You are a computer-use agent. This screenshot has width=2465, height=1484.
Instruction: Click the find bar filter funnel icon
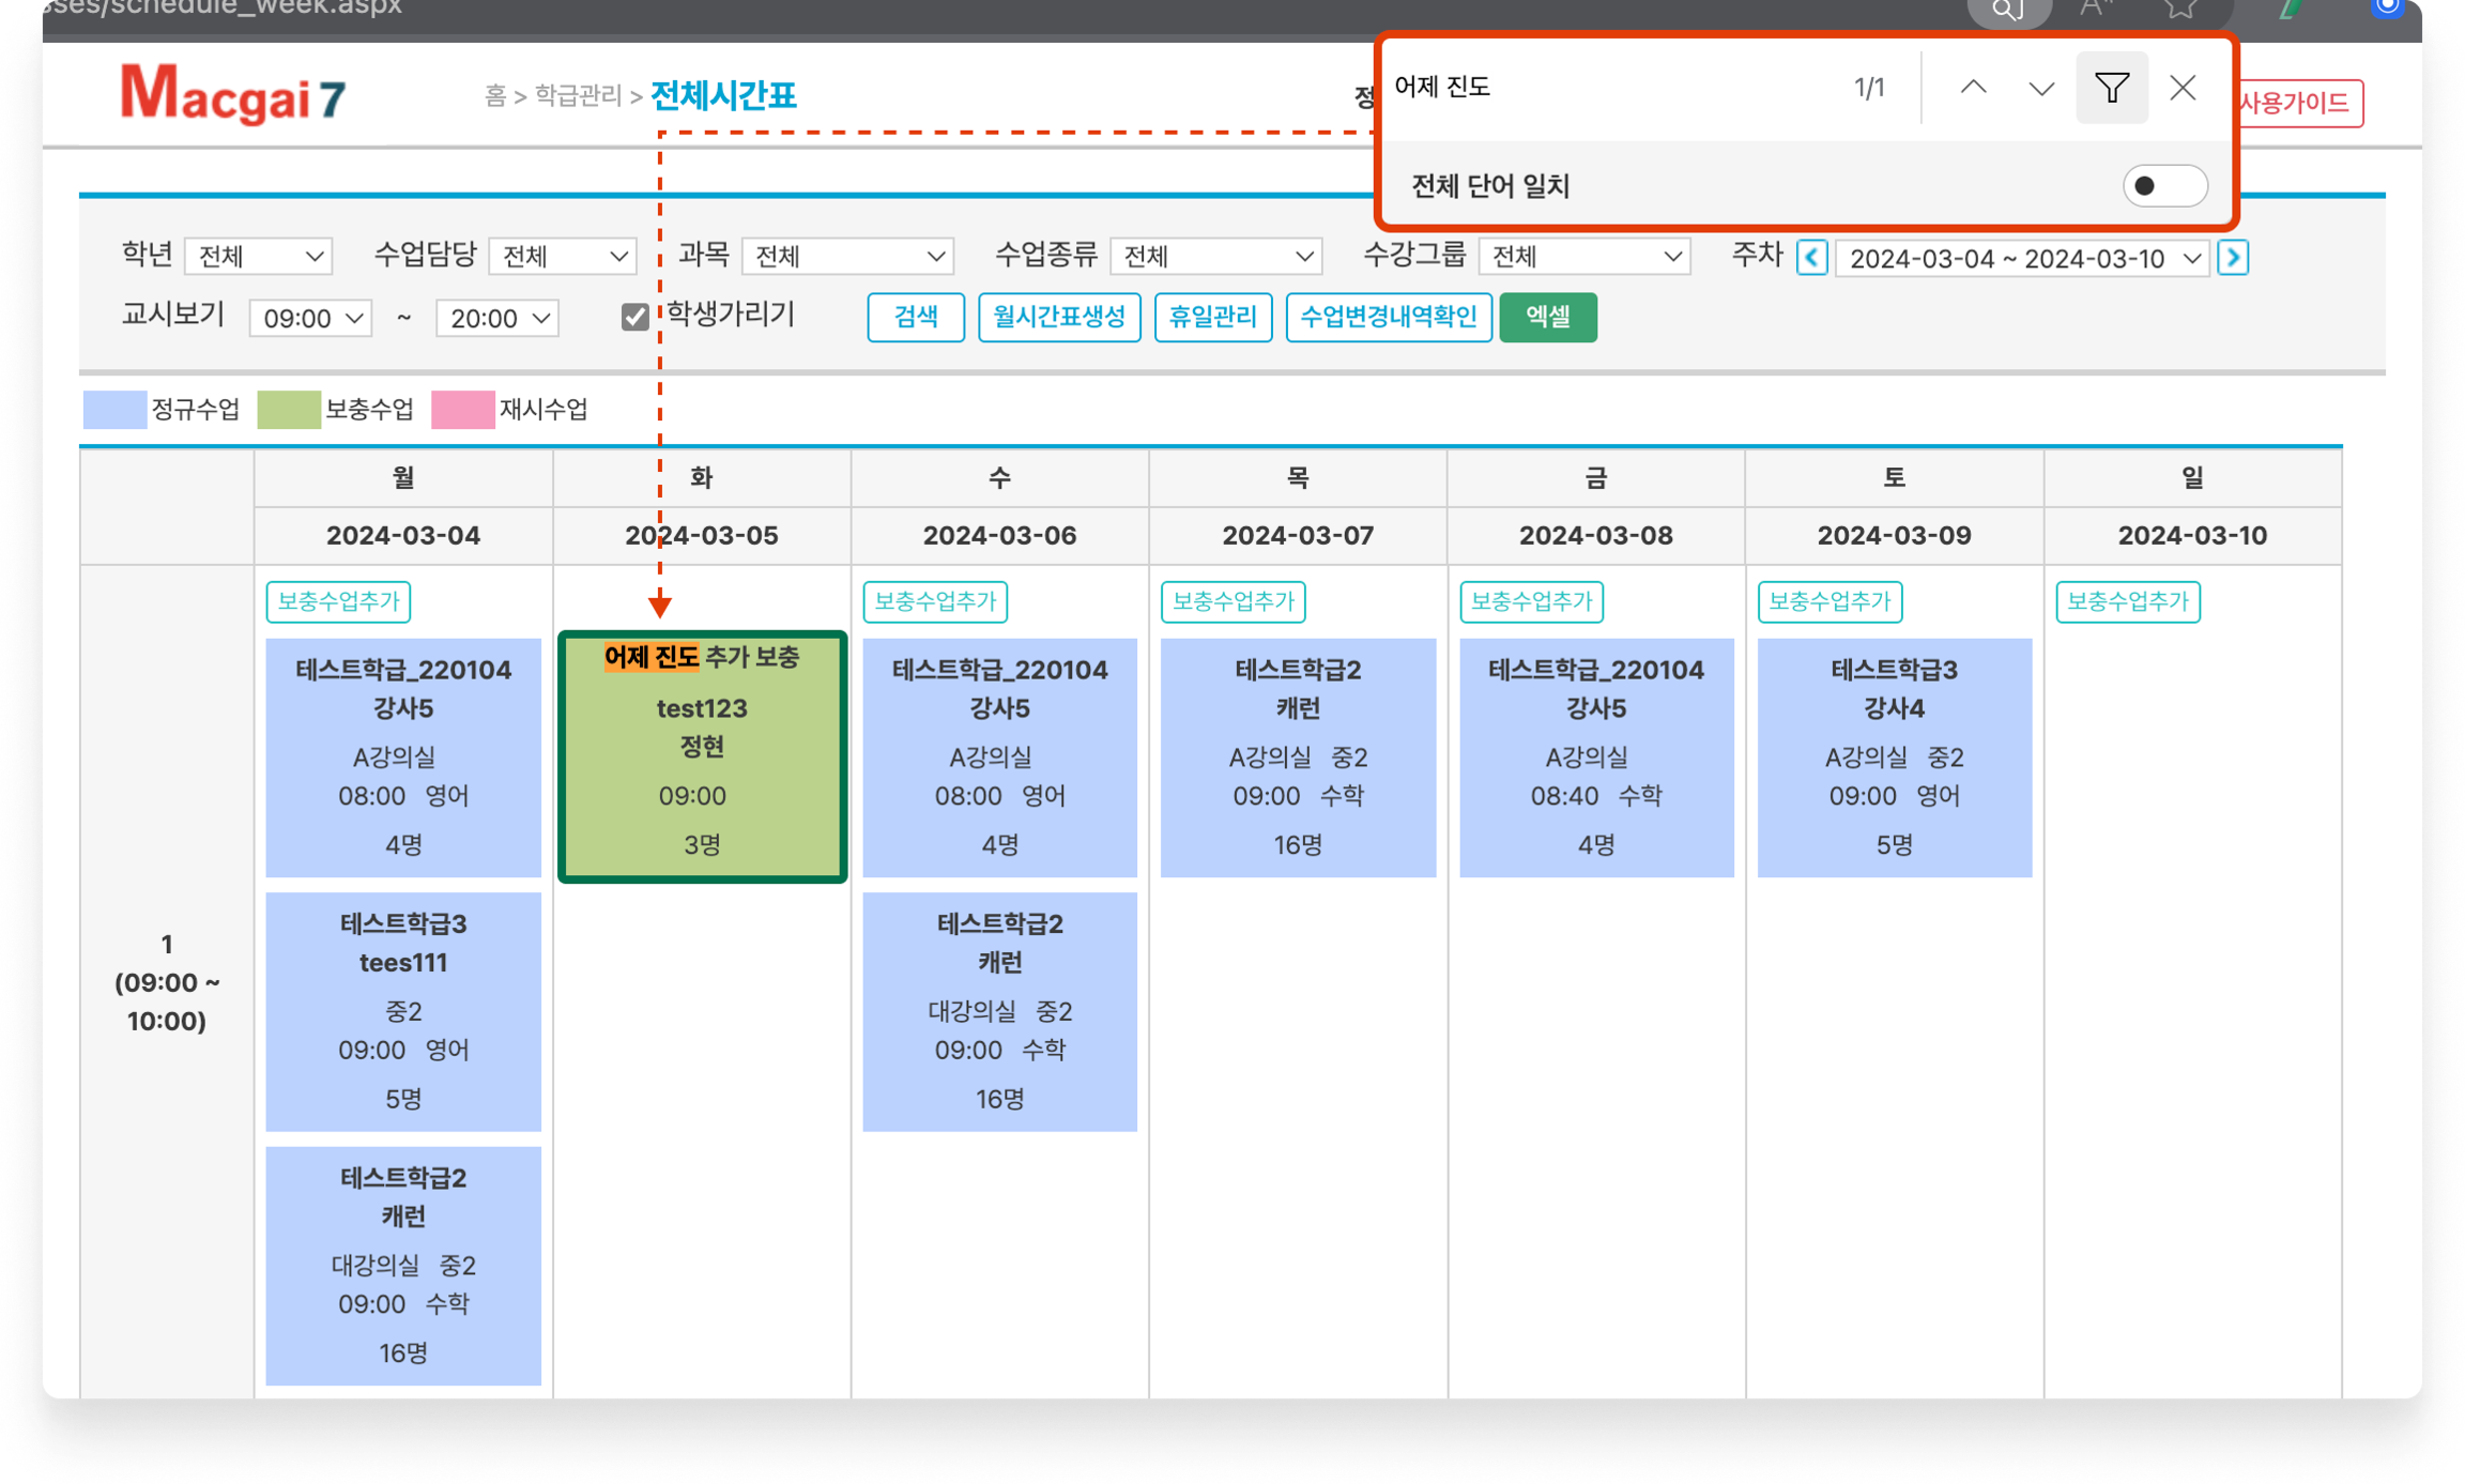(2111, 88)
